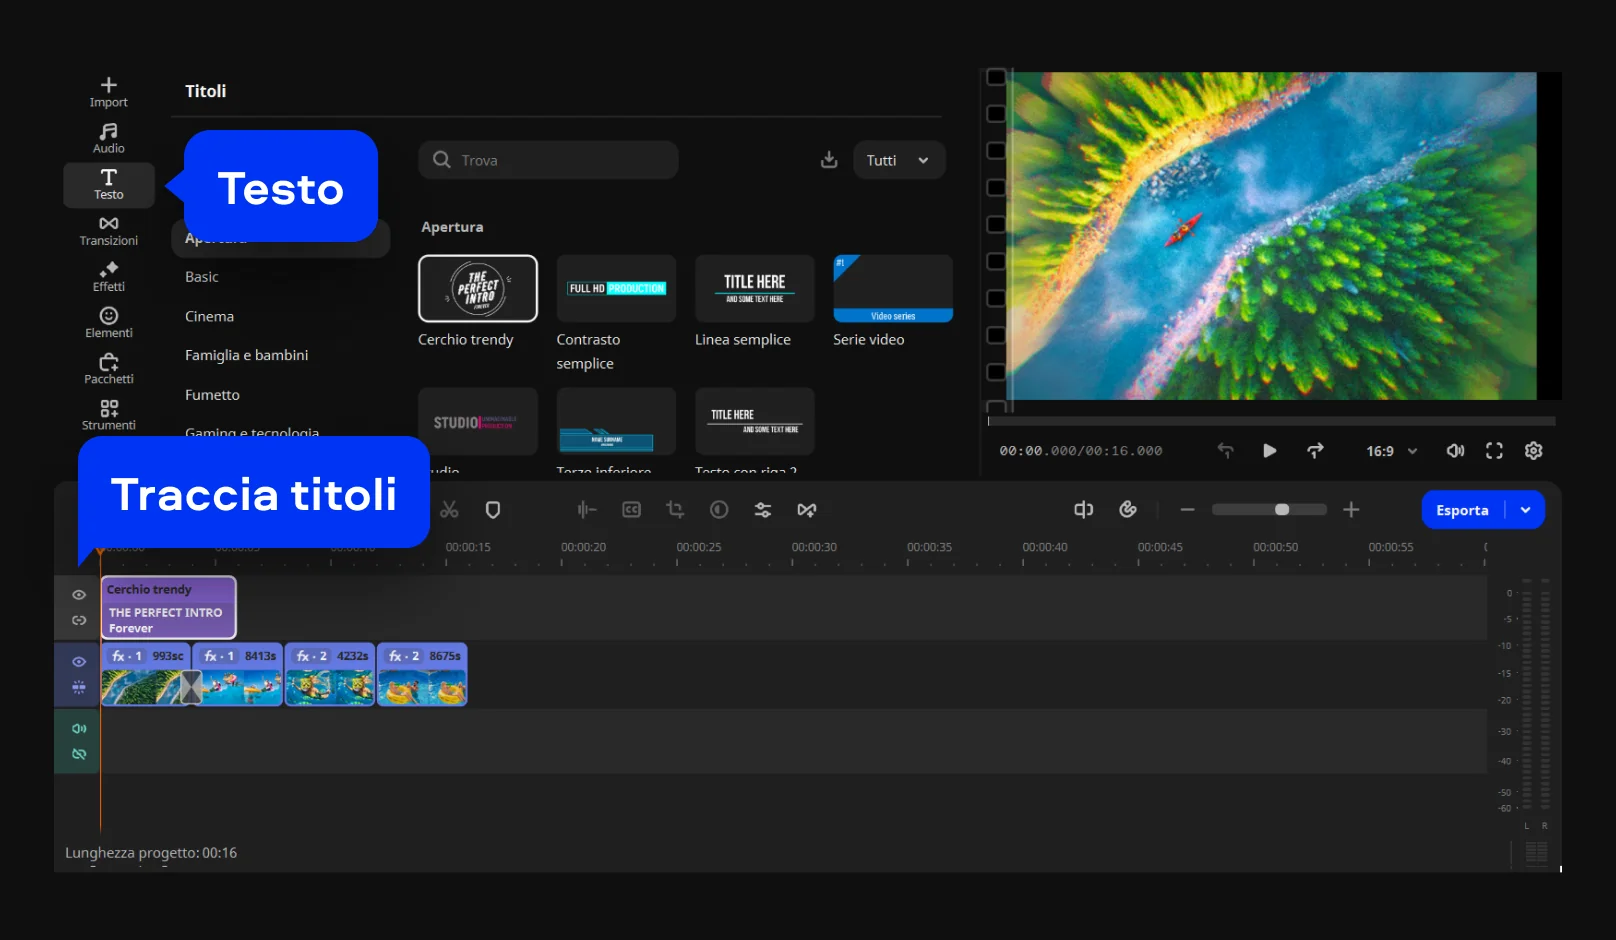Select the Cinema title category
The width and height of the screenshot is (1616, 940).
click(x=209, y=316)
